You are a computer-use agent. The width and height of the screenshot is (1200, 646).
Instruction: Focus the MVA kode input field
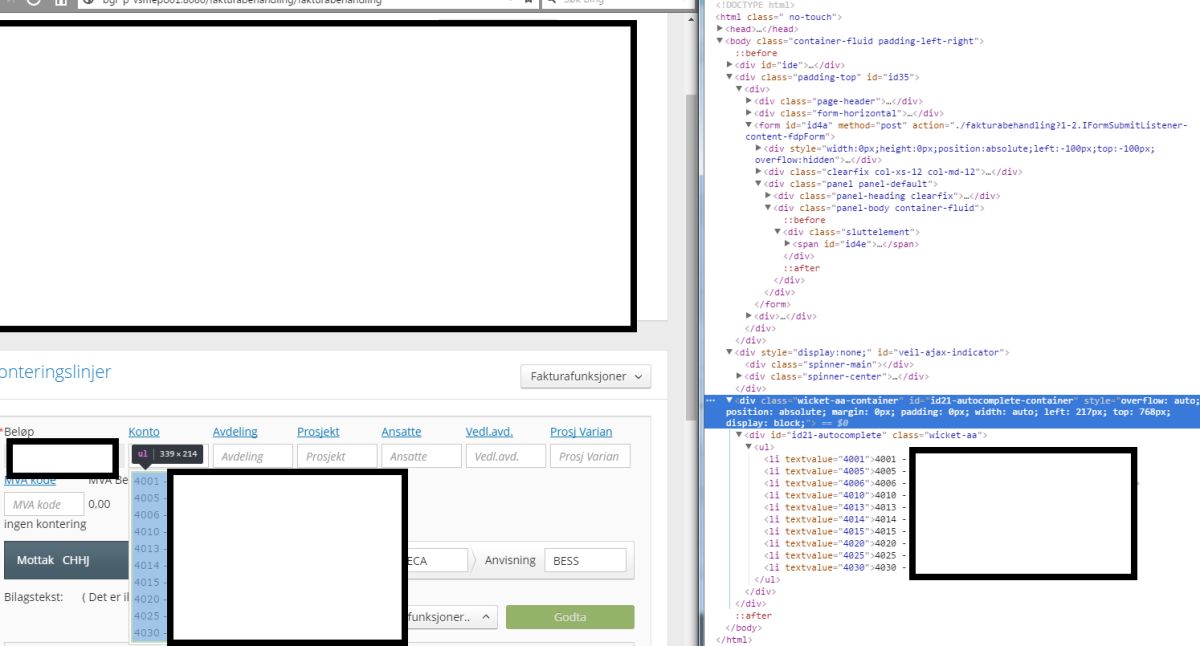(43, 504)
